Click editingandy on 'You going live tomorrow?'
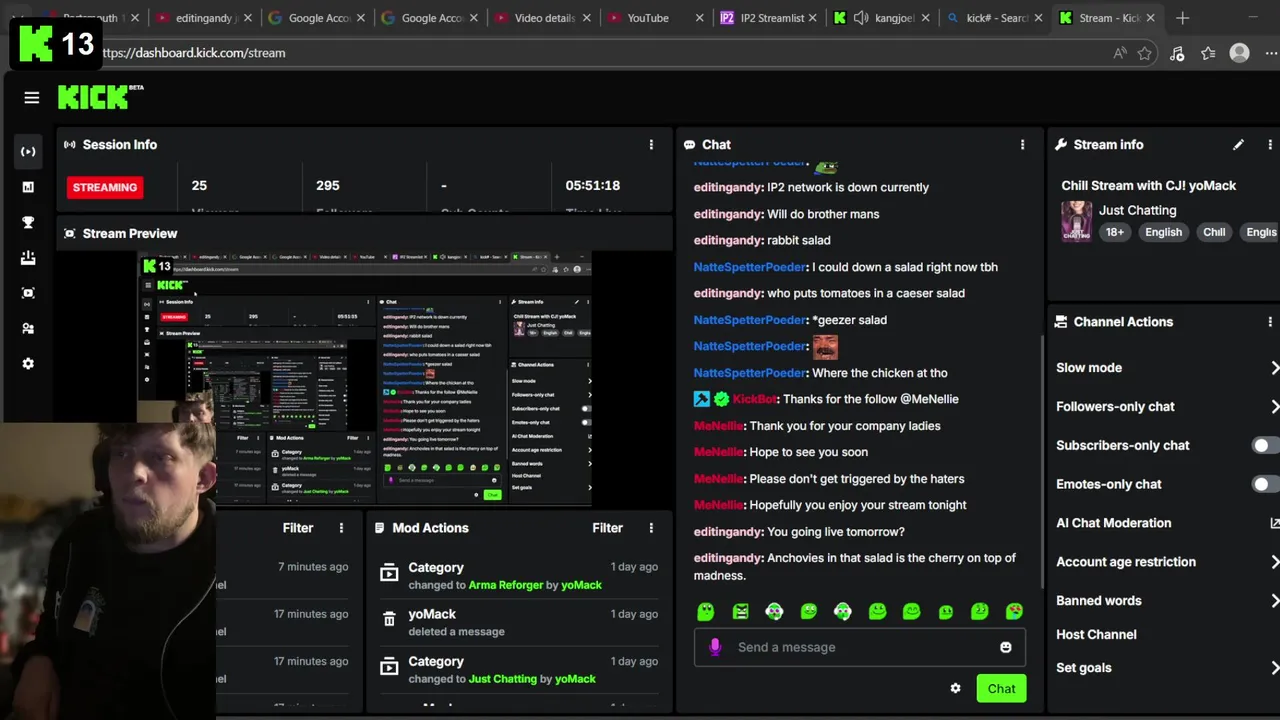Viewport: 1280px width, 720px height. pos(728,532)
